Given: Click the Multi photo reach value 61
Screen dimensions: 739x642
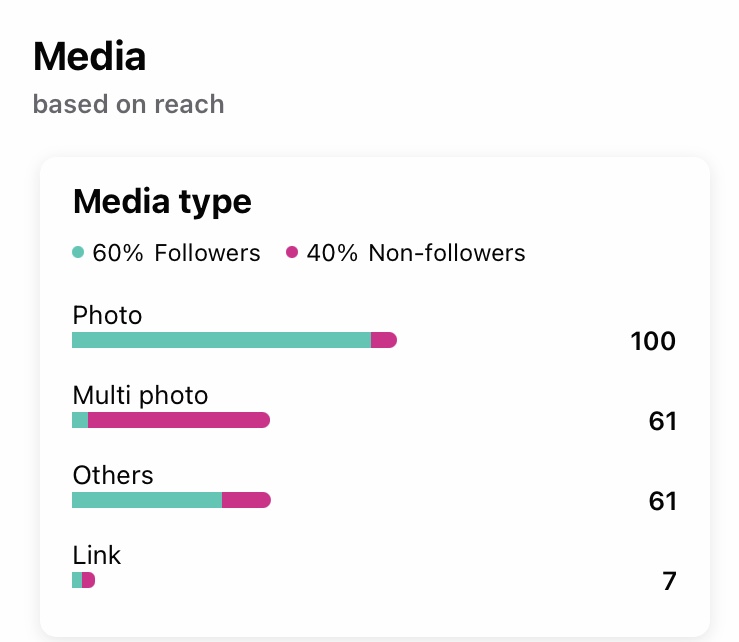Looking at the screenshot, I should (663, 421).
